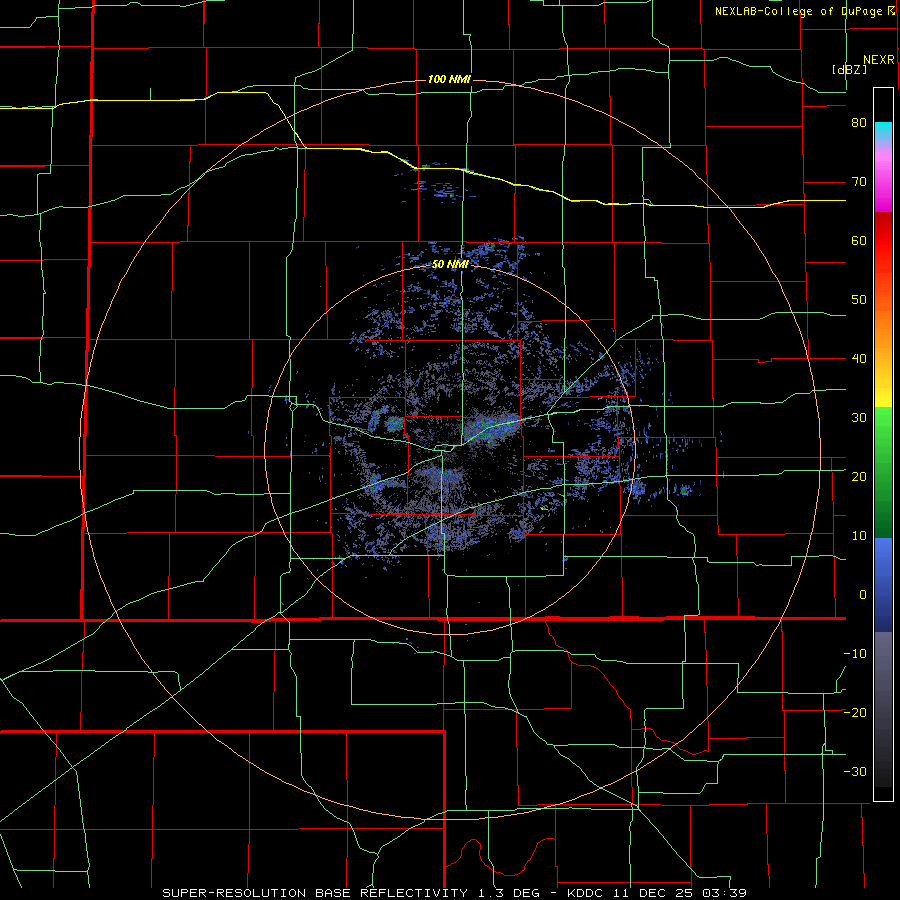900x900 pixels.
Task: Click the 50 NMI range ring label
Action: (450, 264)
